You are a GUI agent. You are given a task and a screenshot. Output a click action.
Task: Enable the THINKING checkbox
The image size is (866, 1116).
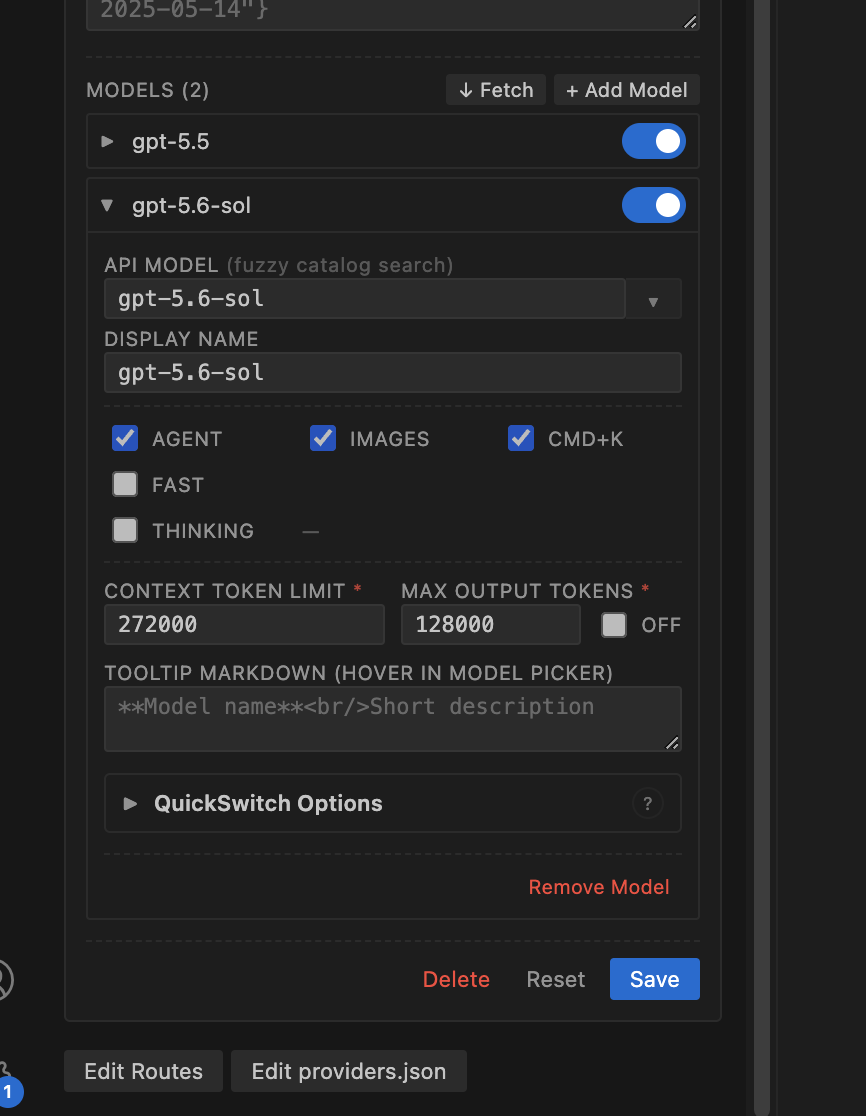click(x=125, y=530)
